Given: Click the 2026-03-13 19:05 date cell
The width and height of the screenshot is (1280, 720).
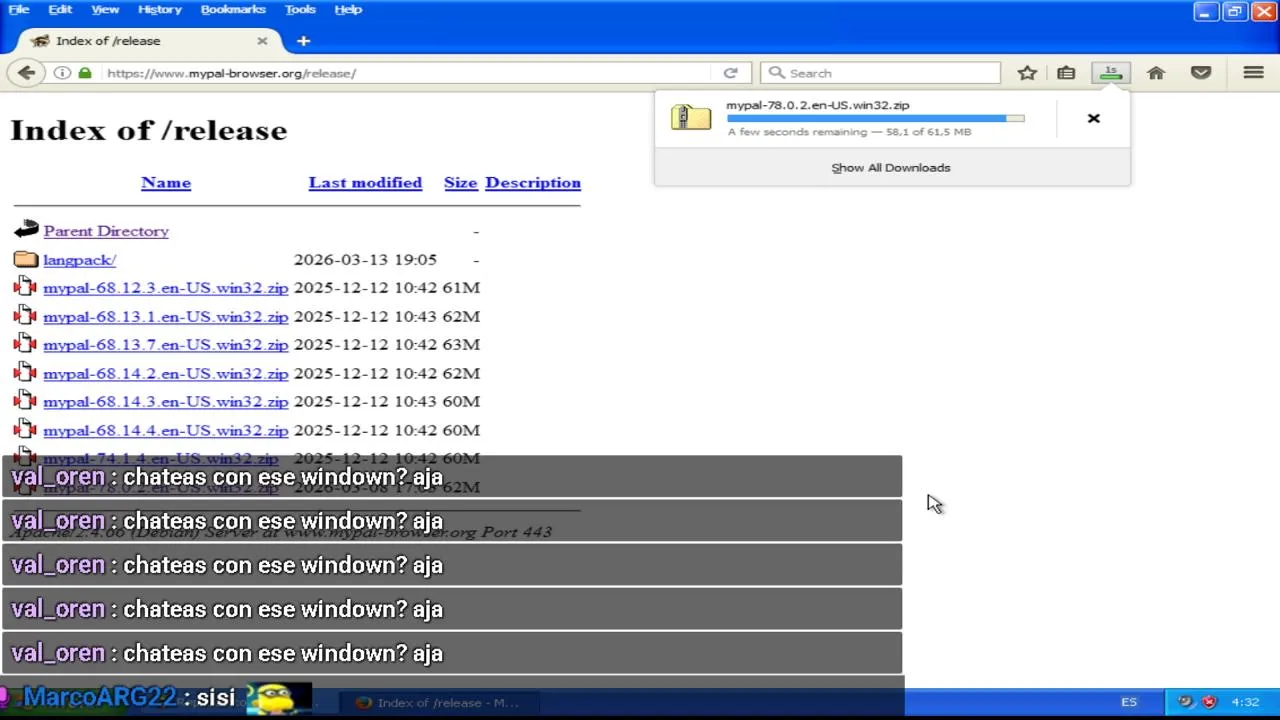Looking at the screenshot, I should [x=365, y=259].
